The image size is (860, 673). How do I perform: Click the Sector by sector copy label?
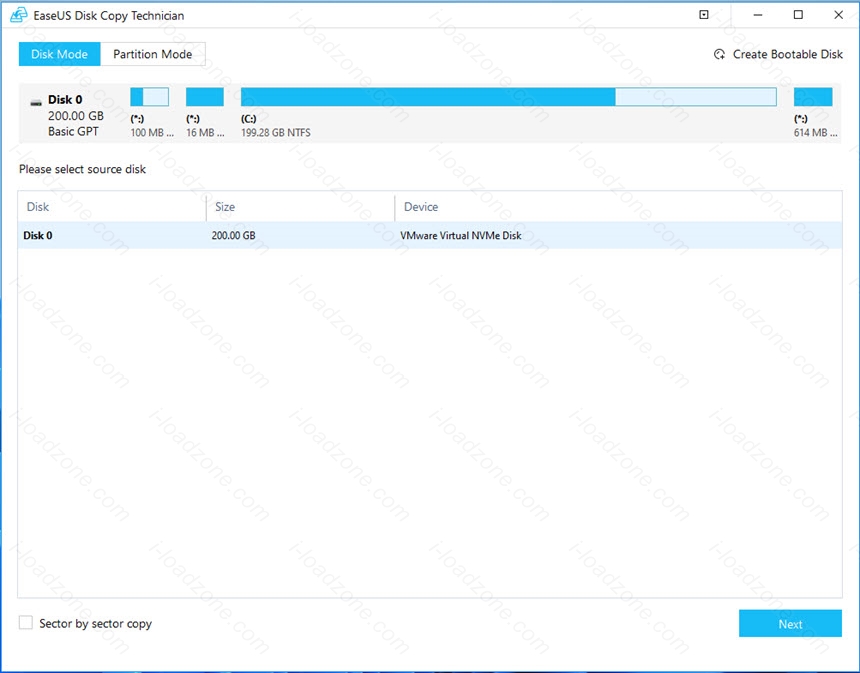point(95,624)
